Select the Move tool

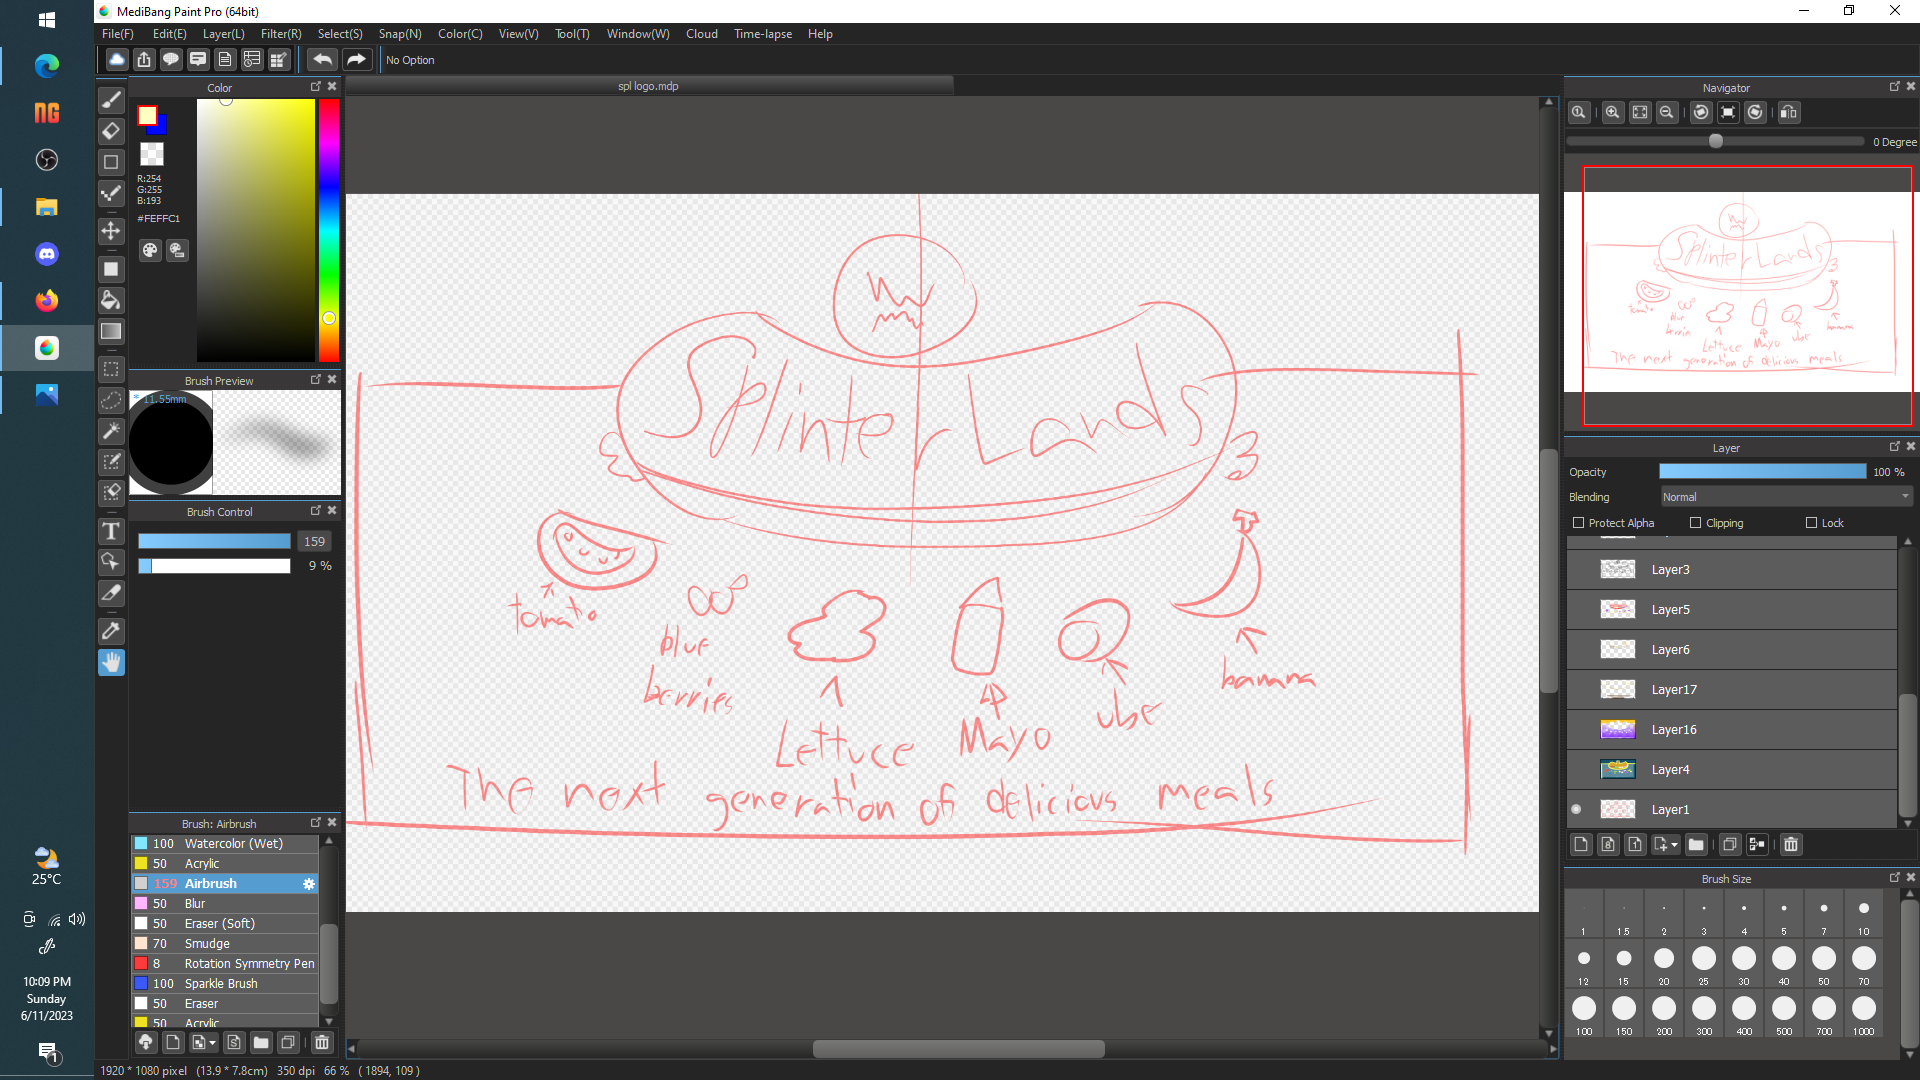click(x=111, y=231)
